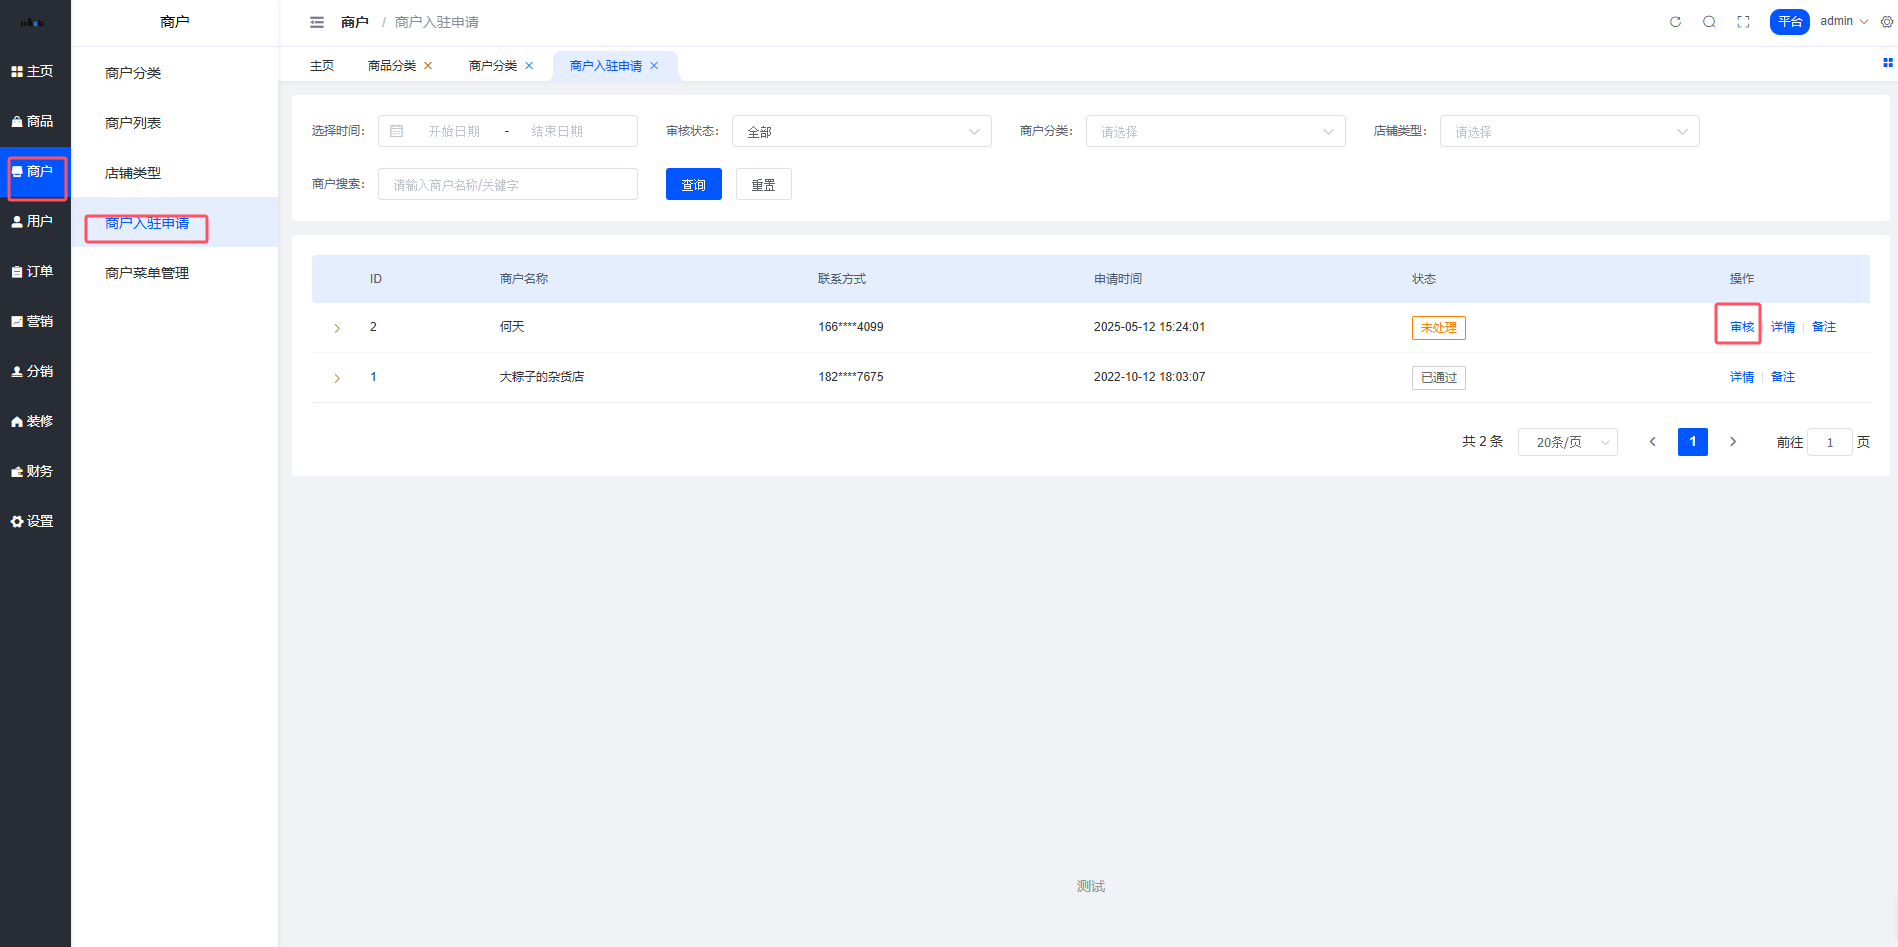The width and height of the screenshot is (1898, 947).
Task: Click 审核 for merchant 何天
Action: (x=1741, y=327)
